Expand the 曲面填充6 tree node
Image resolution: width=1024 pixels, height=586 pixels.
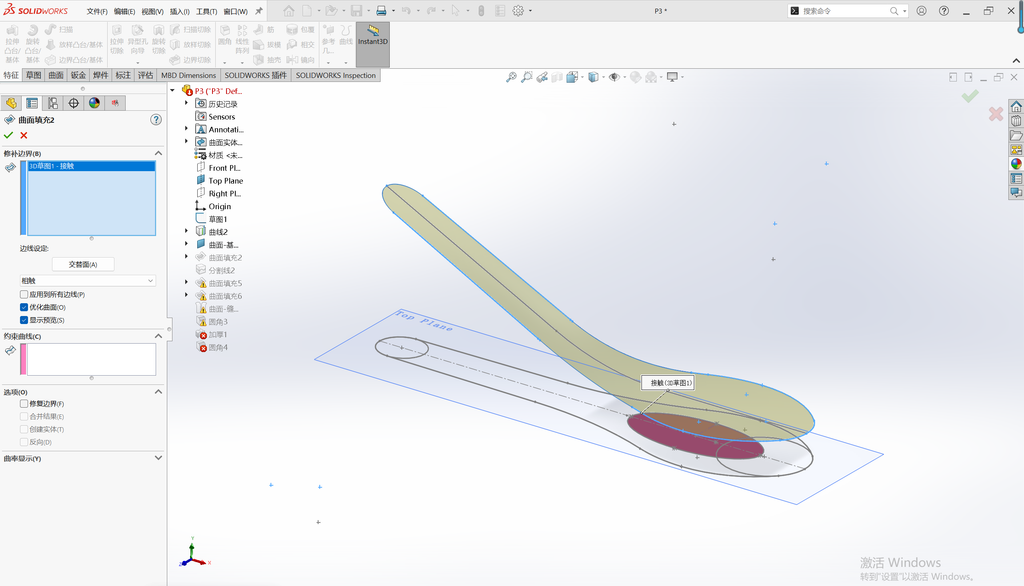[x=186, y=295]
